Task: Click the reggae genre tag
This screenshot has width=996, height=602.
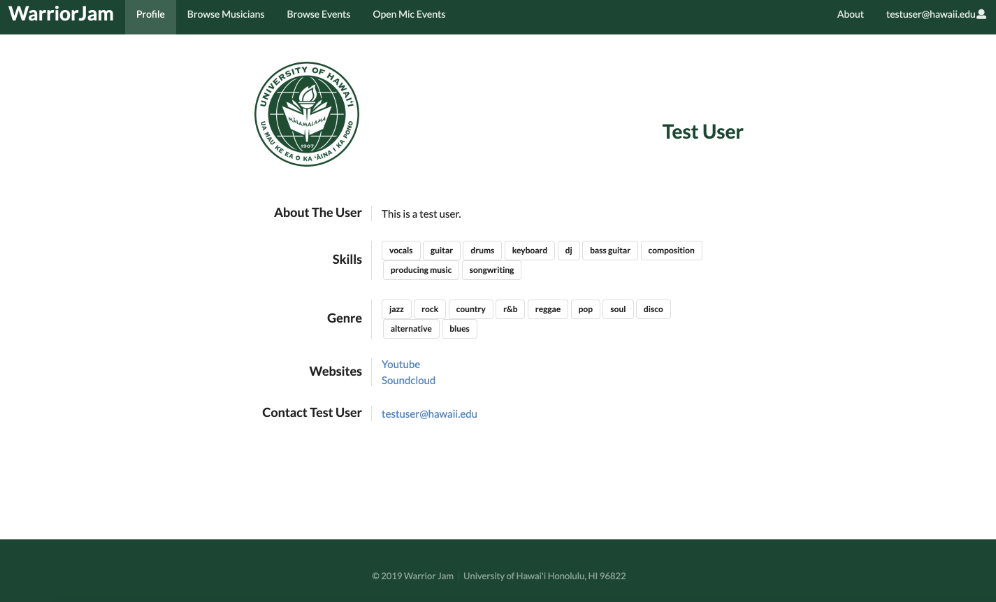Action: pos(548,309)
